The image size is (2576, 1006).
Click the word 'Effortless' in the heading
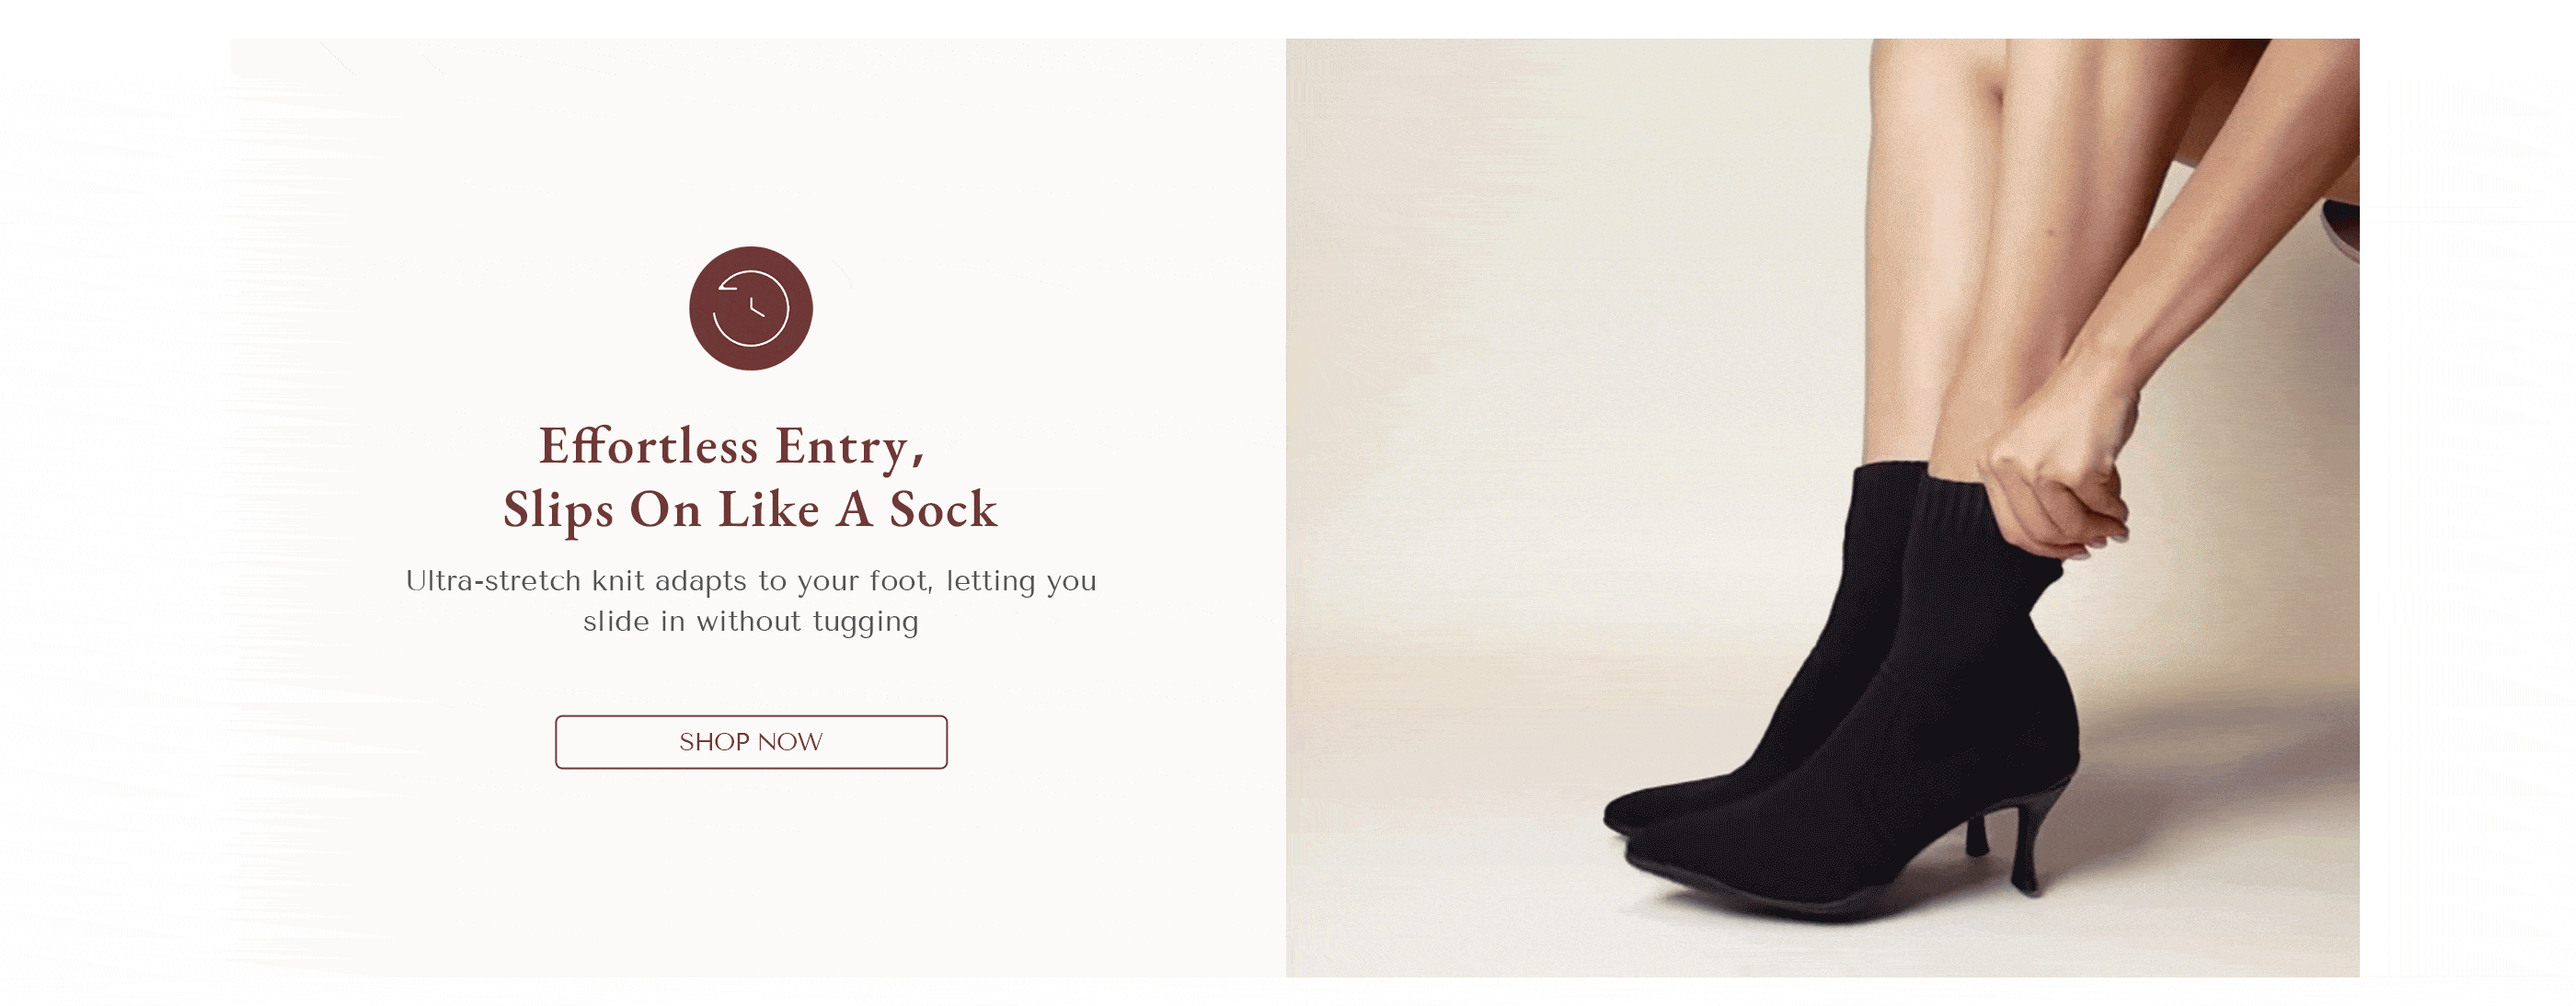coord(648,446)
